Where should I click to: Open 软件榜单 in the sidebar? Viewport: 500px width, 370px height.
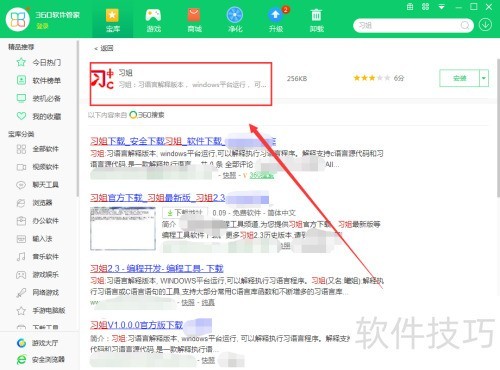[x=39, y=80]
